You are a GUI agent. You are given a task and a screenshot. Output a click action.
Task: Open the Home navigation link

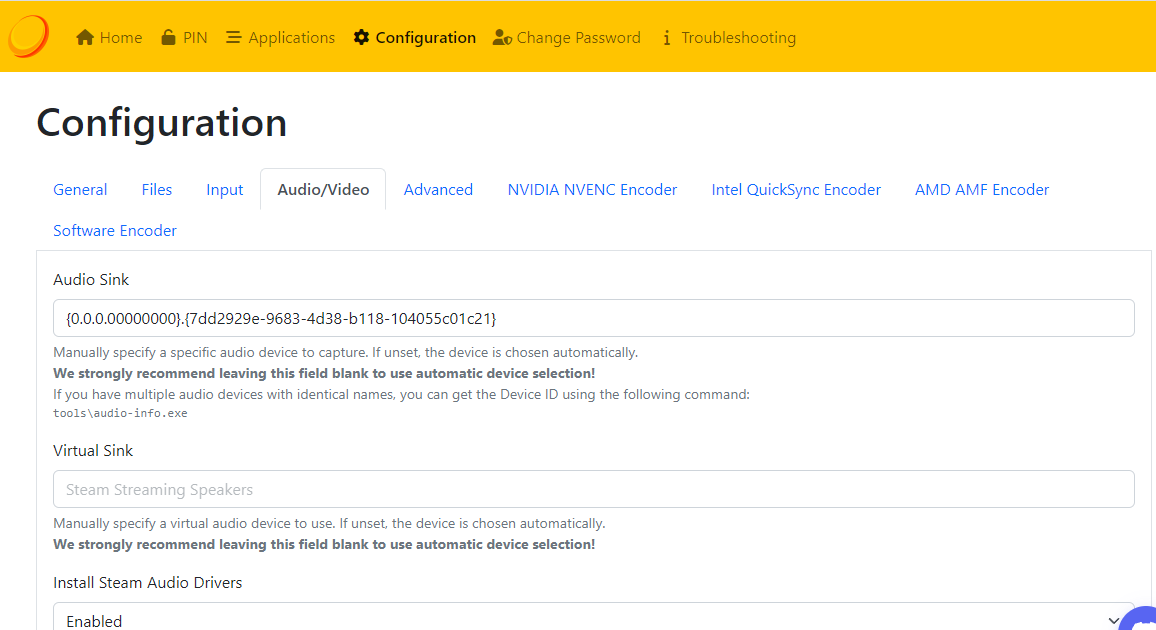[x=109, y=38]
